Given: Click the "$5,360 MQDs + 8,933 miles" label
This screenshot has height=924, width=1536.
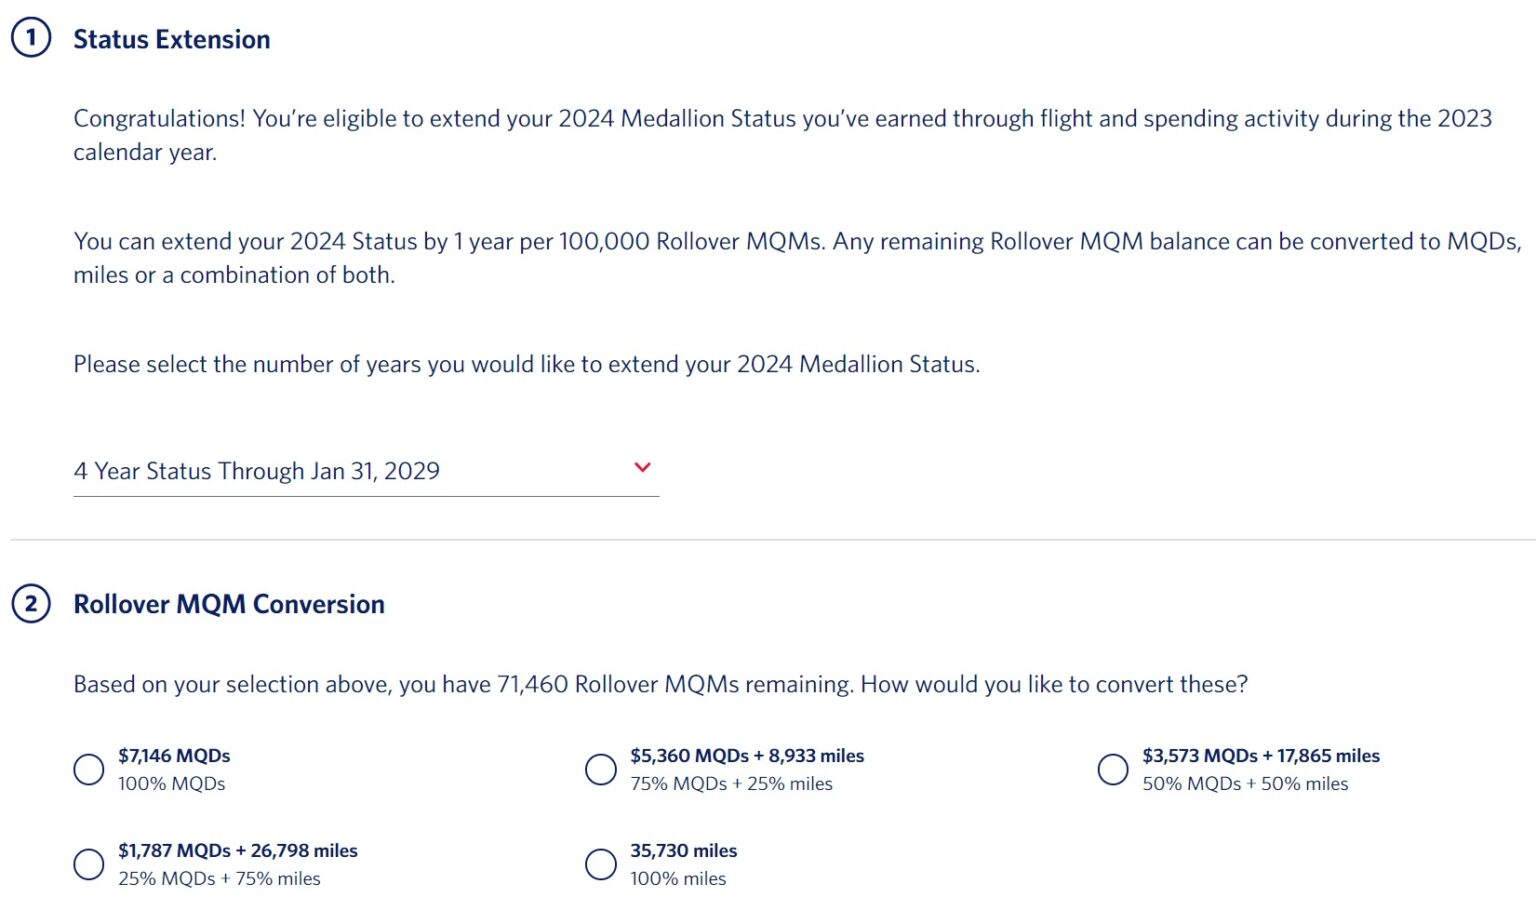Looking at the screenshot, I should (747, 756).
